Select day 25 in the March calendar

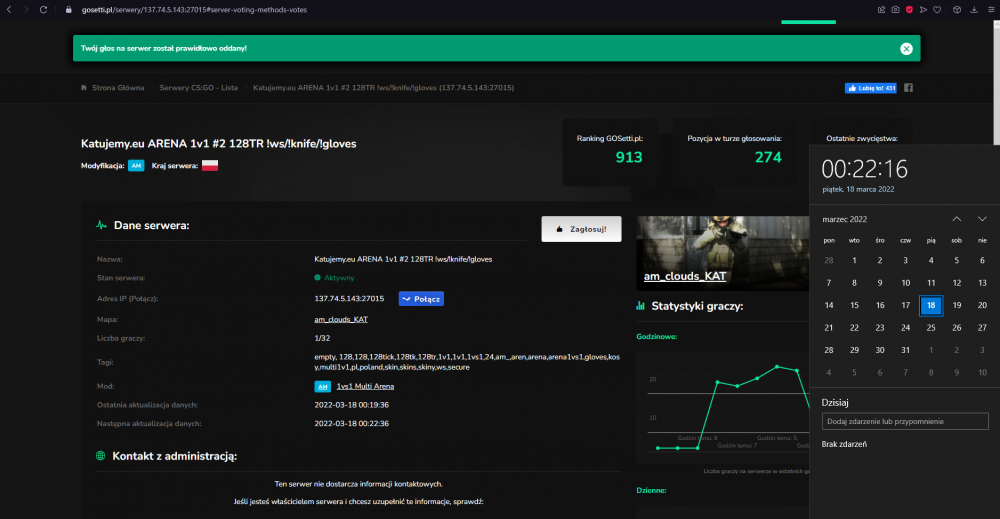931,328
